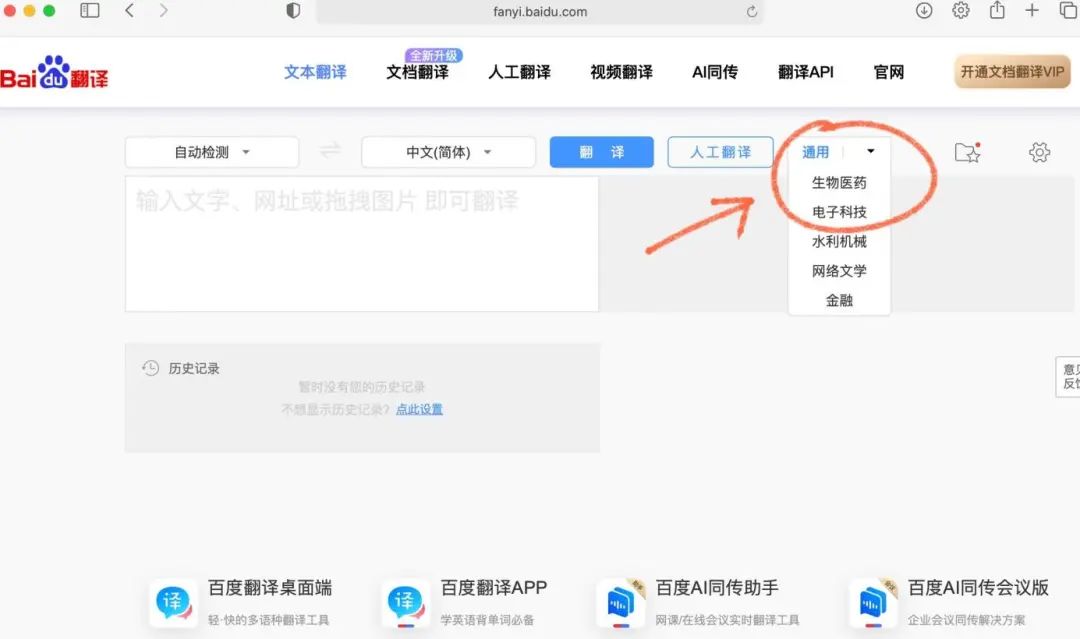
Task: Click the Safari sidebar toggle icon
Action: coord(90,10)
